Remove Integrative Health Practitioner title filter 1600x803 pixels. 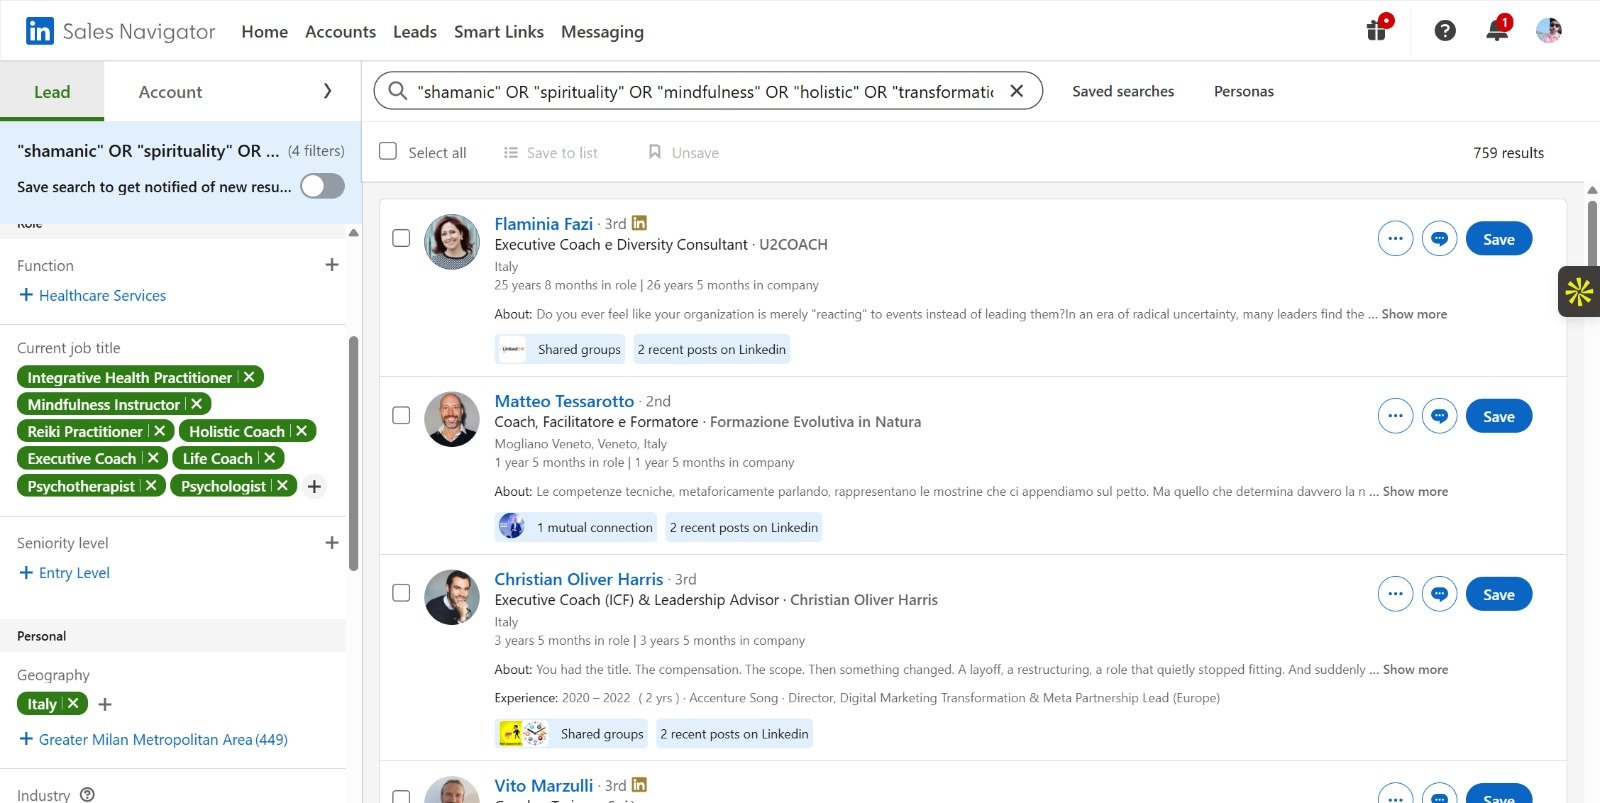point(249,377)
